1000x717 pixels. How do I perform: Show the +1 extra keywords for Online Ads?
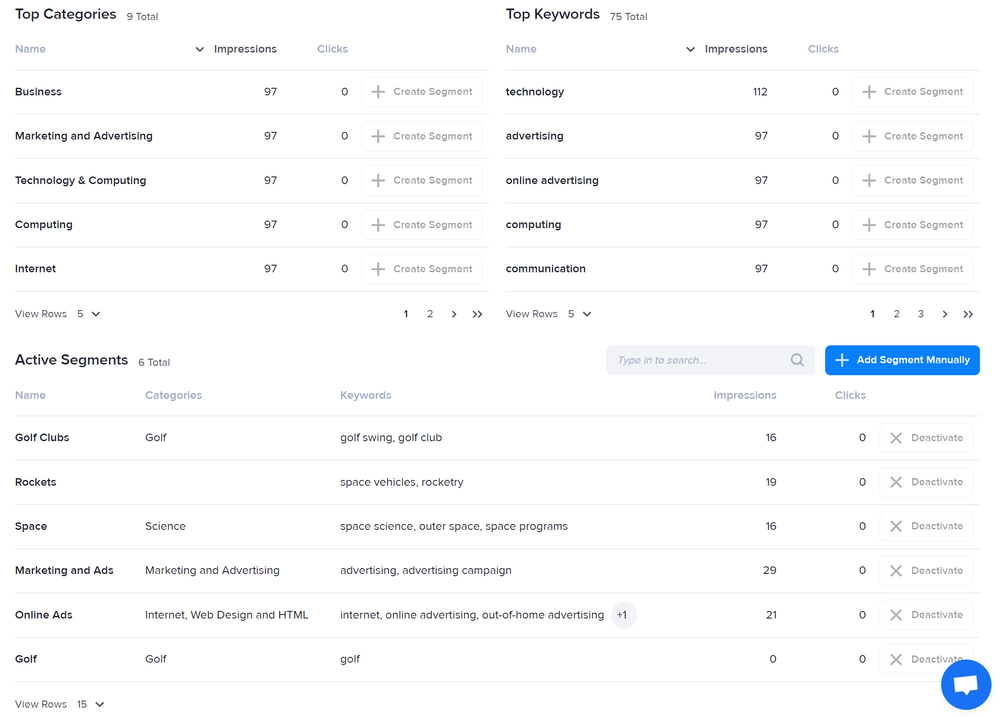(622, 615)
